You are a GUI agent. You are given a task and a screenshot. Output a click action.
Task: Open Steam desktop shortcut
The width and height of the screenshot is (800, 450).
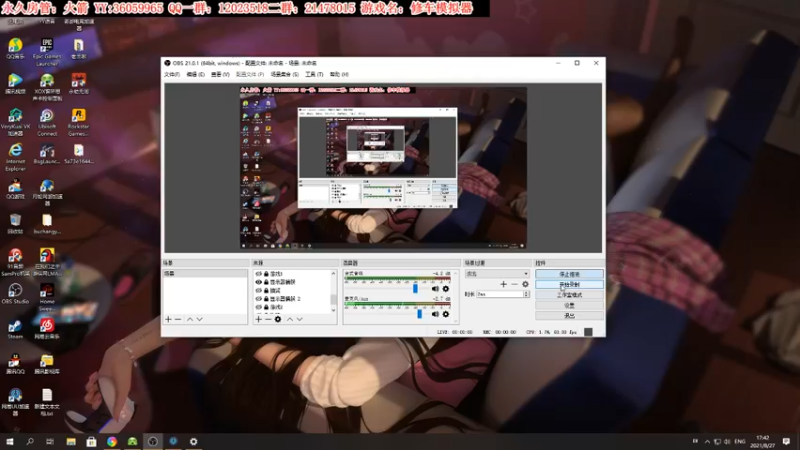coord(15,329)
